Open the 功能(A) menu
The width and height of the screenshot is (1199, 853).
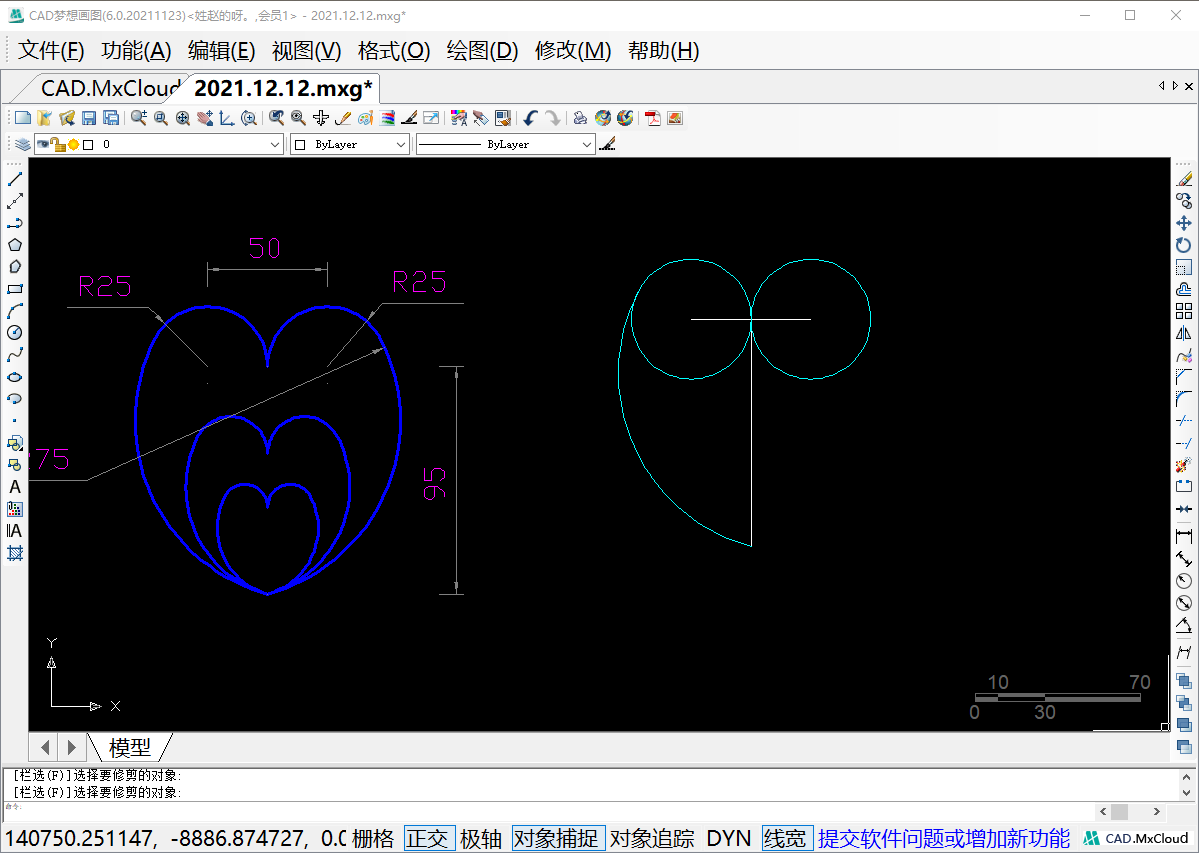136,50
